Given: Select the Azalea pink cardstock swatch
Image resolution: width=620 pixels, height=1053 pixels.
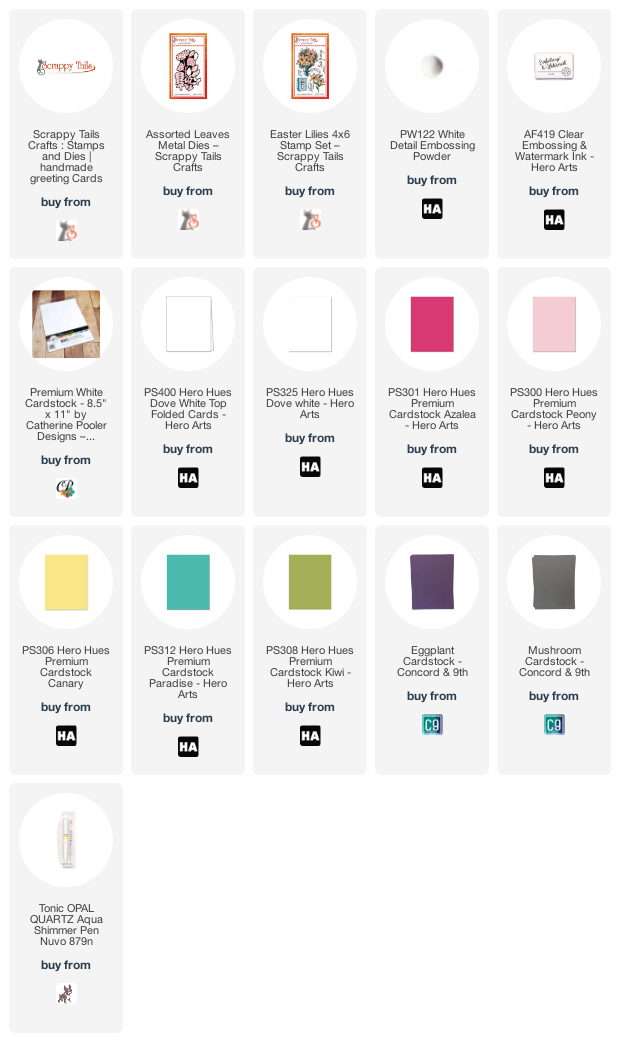Looking at the screenshot, I should tap(432, 324).
